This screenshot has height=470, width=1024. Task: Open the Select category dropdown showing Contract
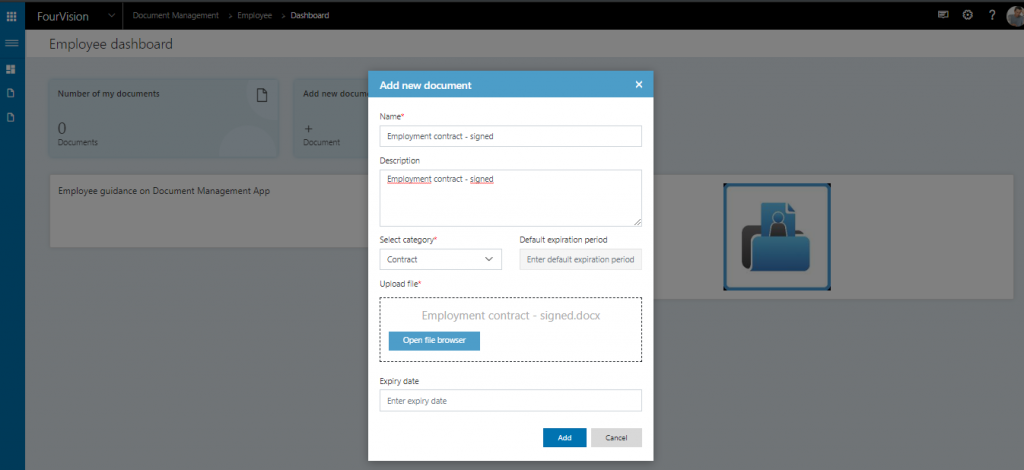click(x=440, y=259)
